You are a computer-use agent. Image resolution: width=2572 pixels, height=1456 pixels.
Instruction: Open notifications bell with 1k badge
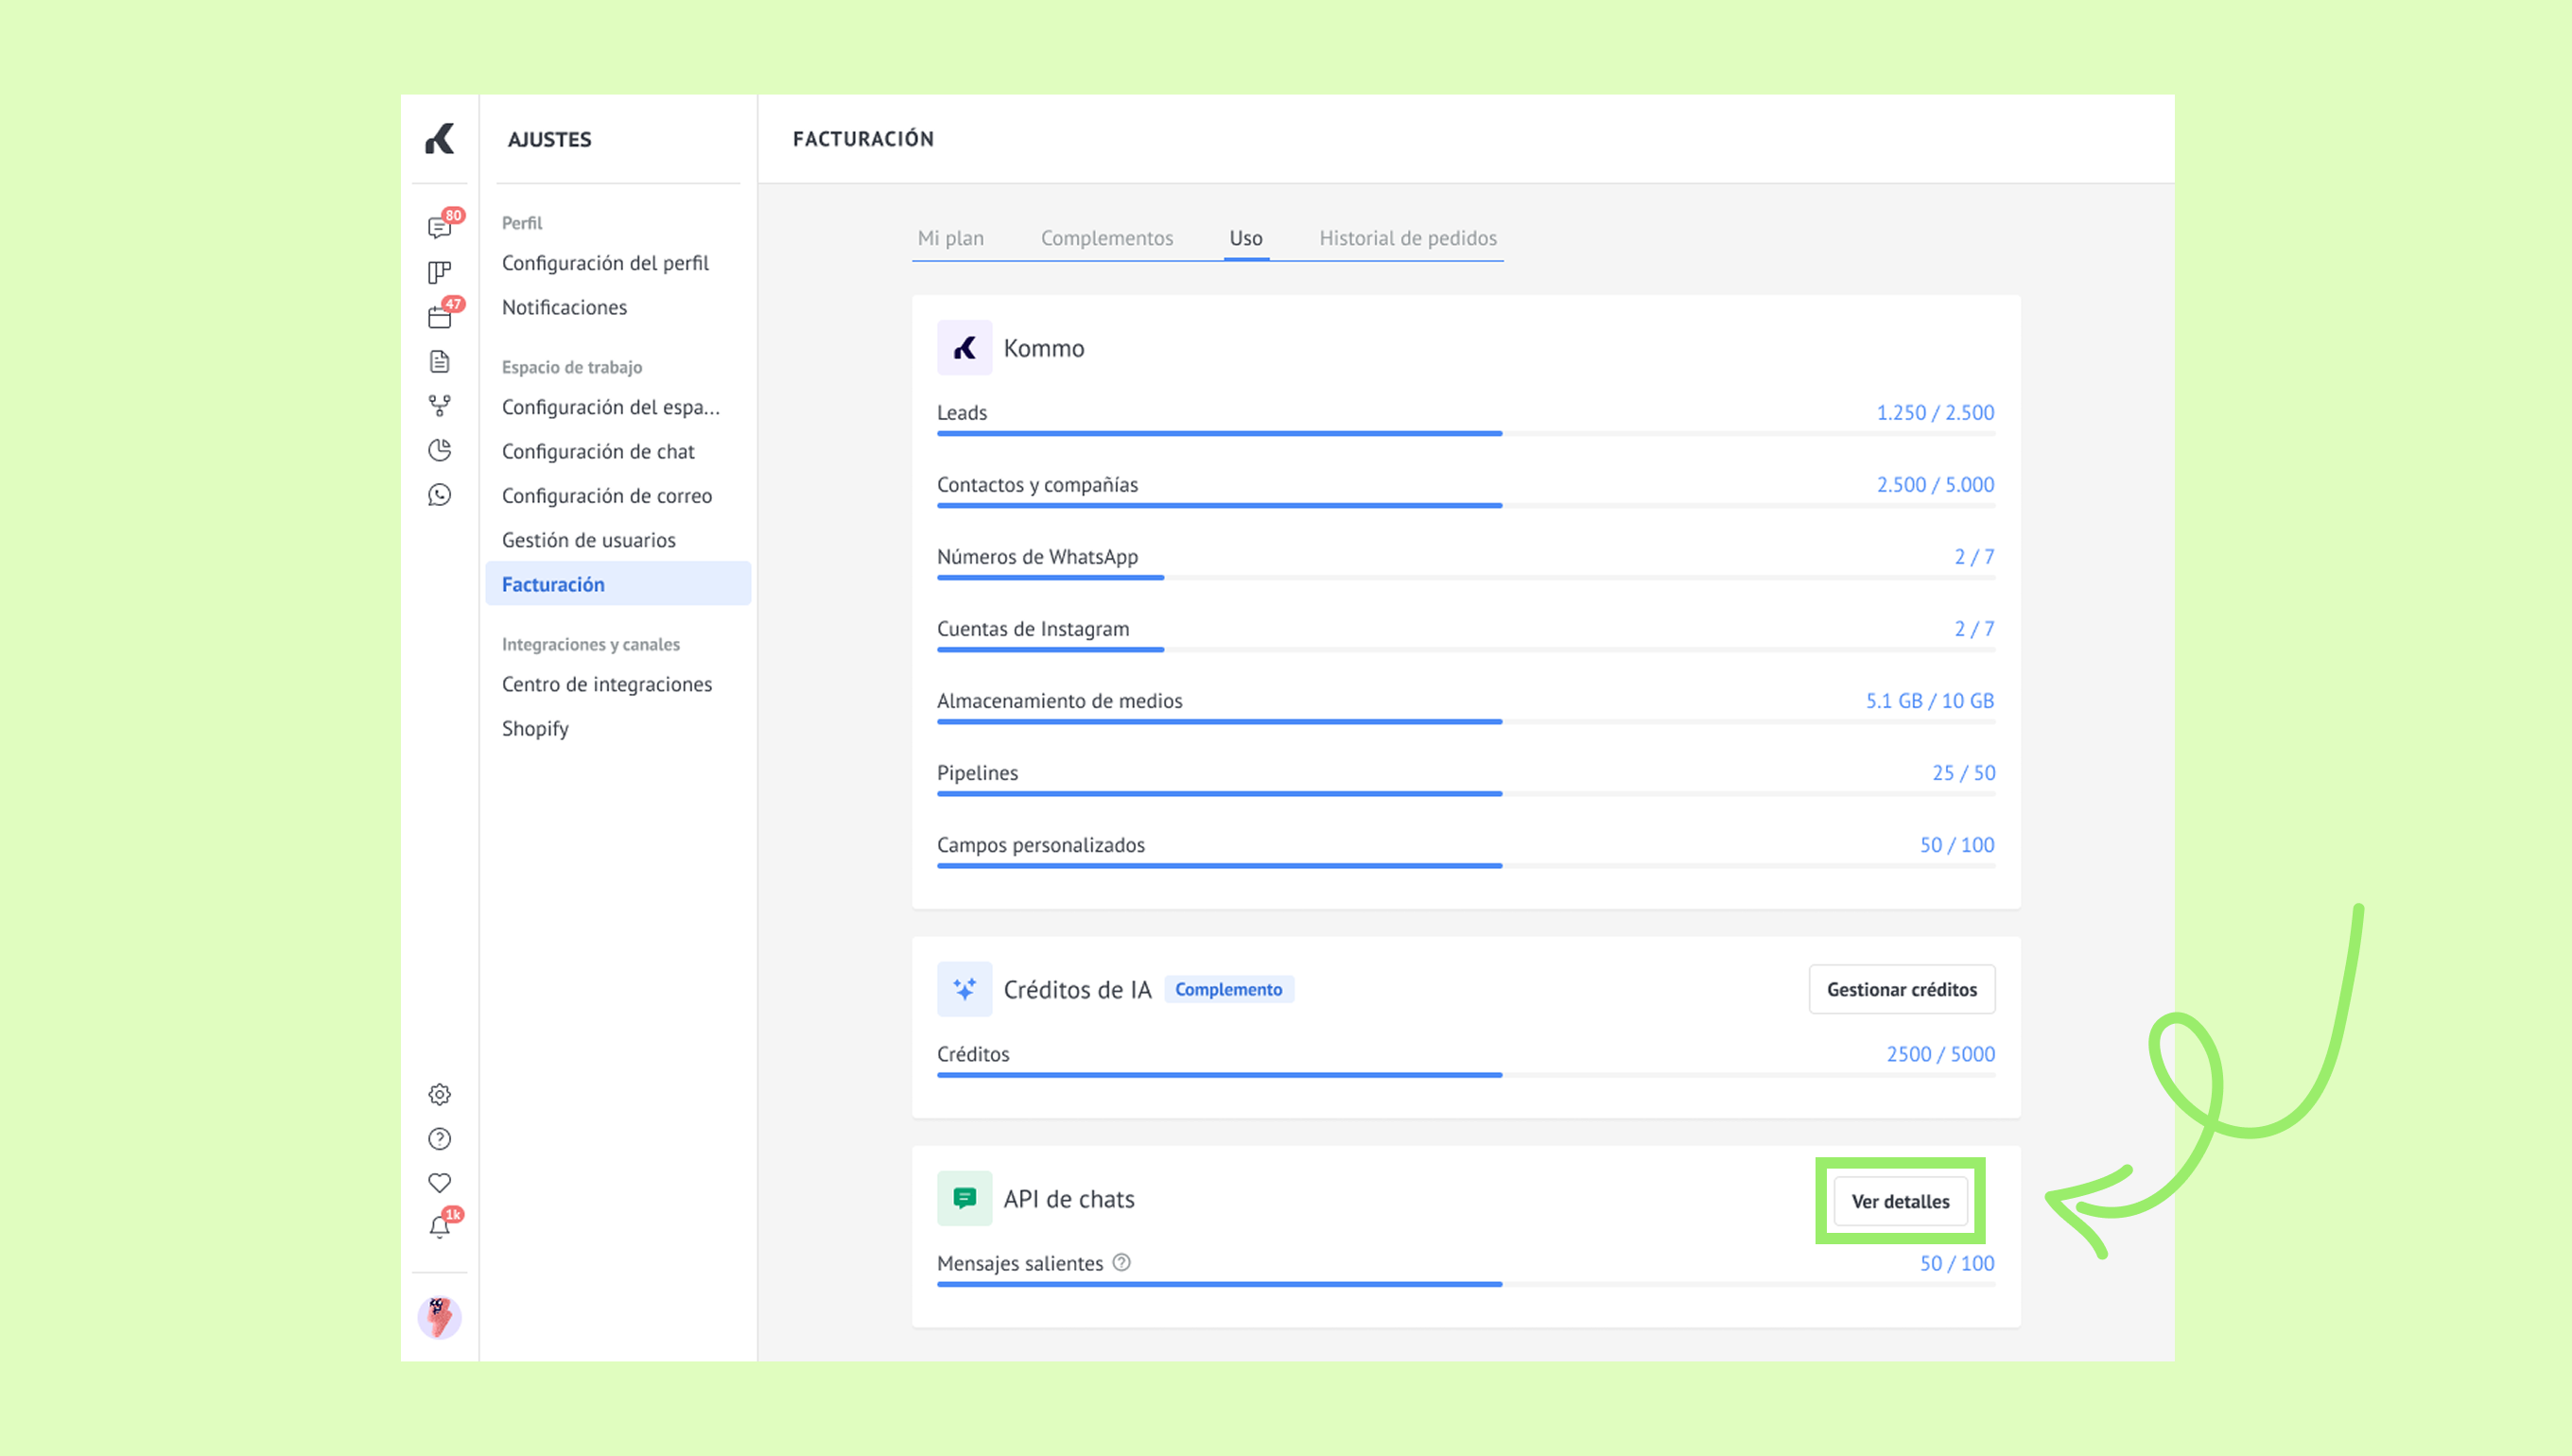point(441,1225)
